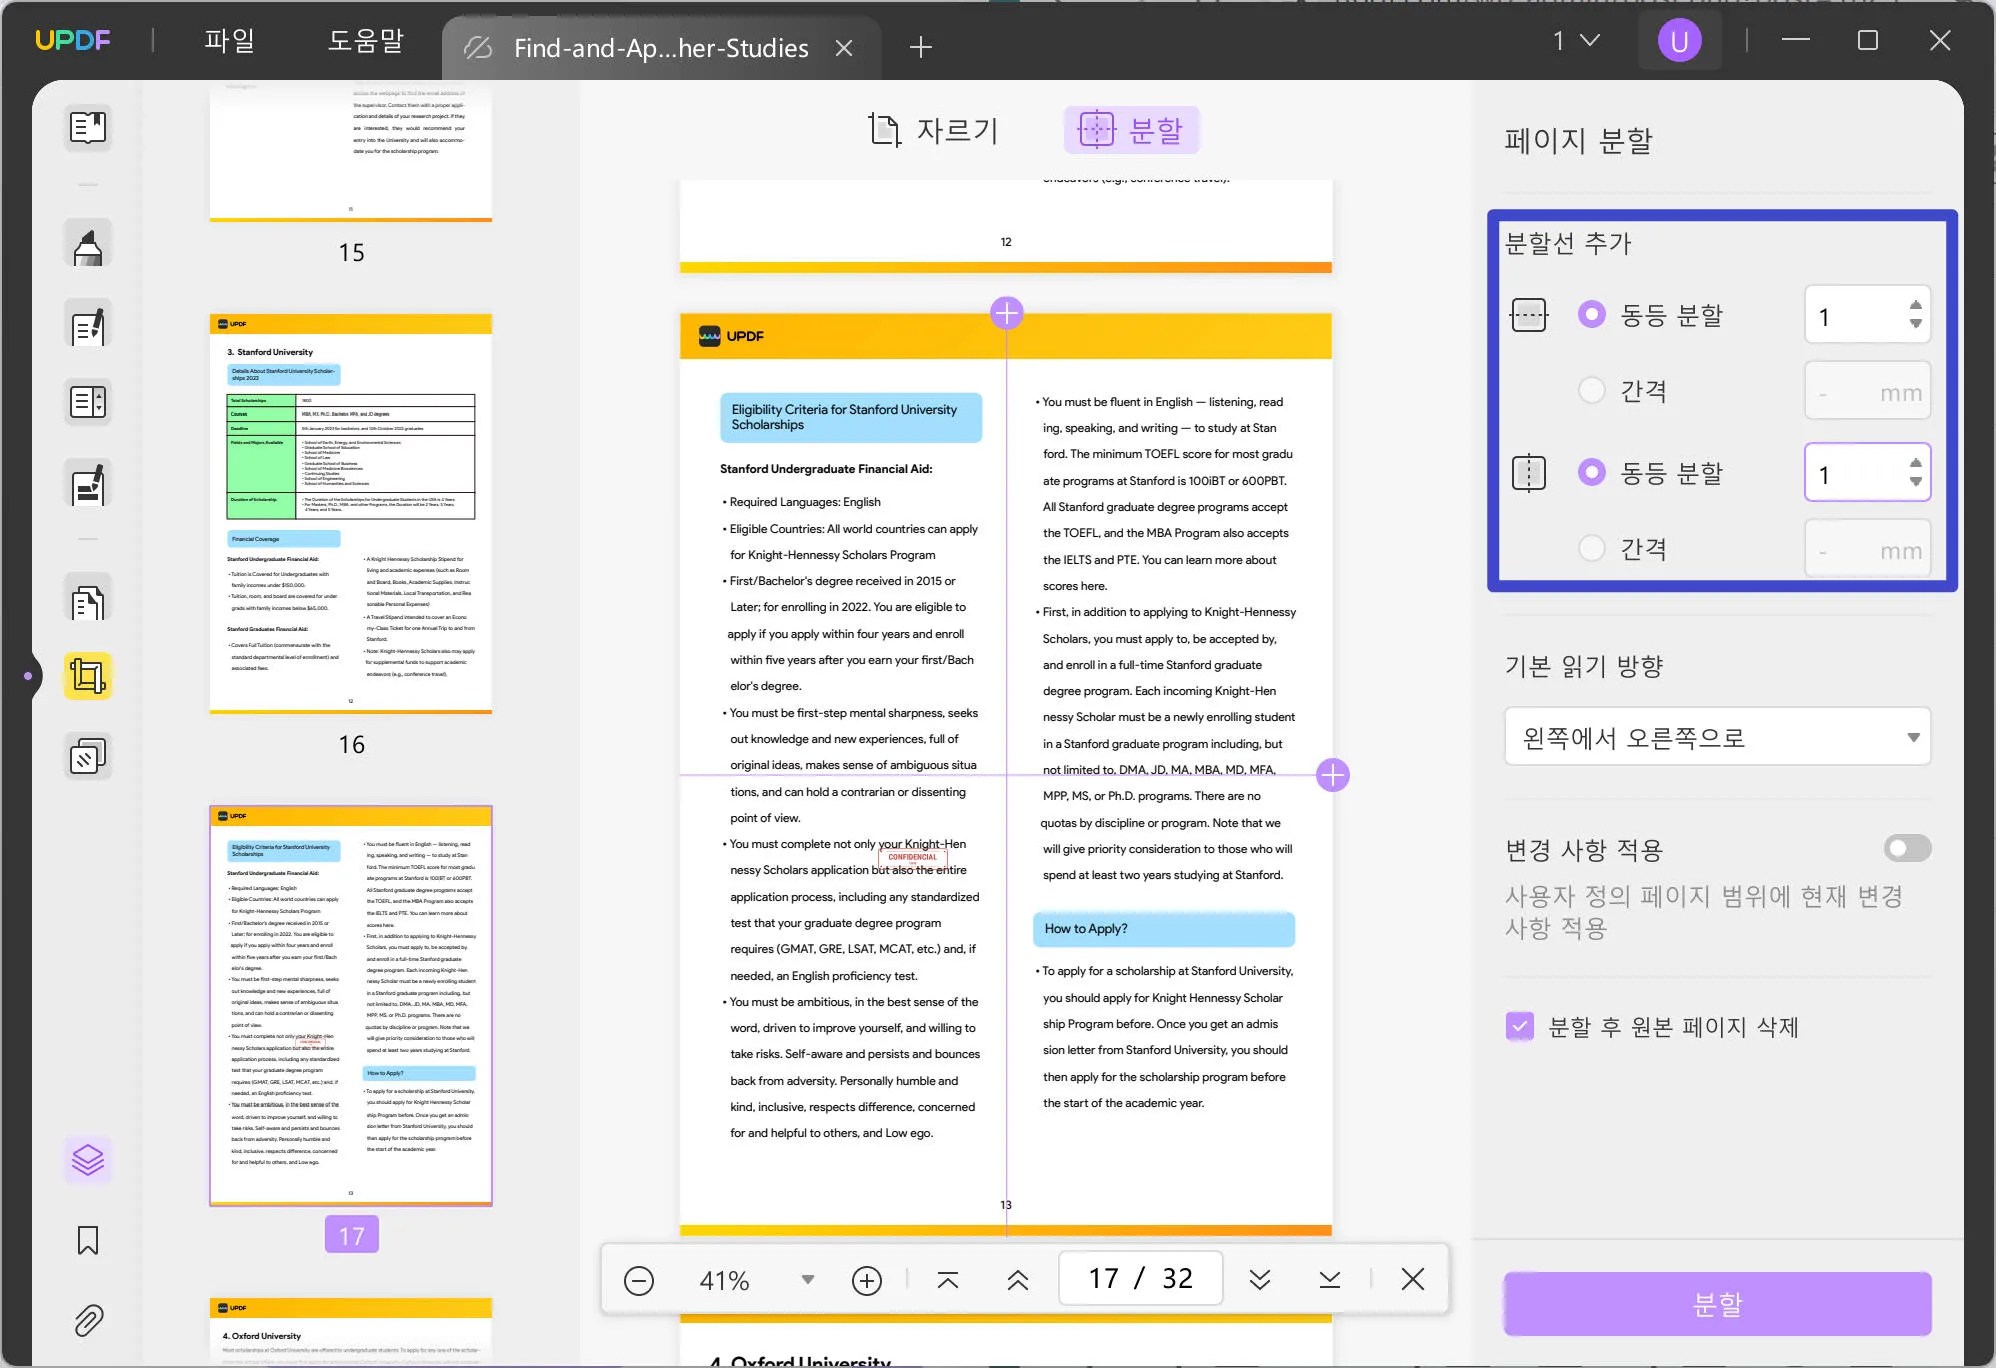1996x1368 pixels.
Task: Uncheck 분할 후 원본 페이지 삭제 checkbox
Action: coord(1520,1026)
